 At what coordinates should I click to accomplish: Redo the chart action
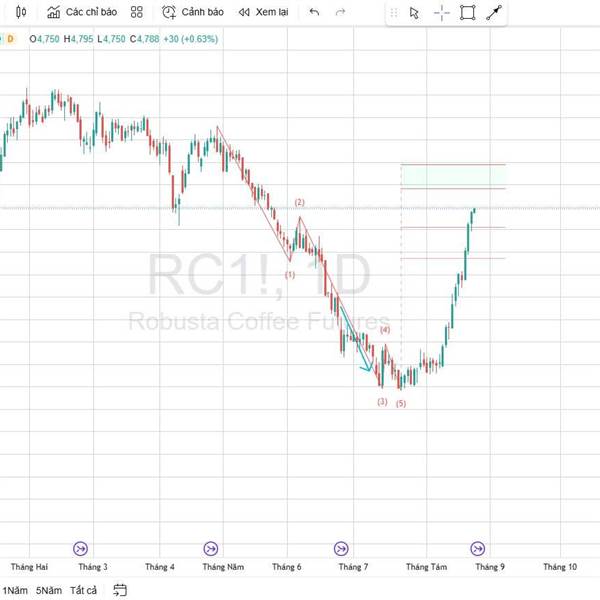pyautogui.click(x=340, y=12)
